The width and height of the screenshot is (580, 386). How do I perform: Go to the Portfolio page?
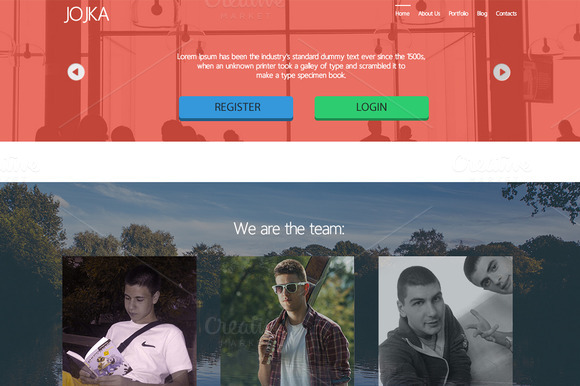[458, 14]
